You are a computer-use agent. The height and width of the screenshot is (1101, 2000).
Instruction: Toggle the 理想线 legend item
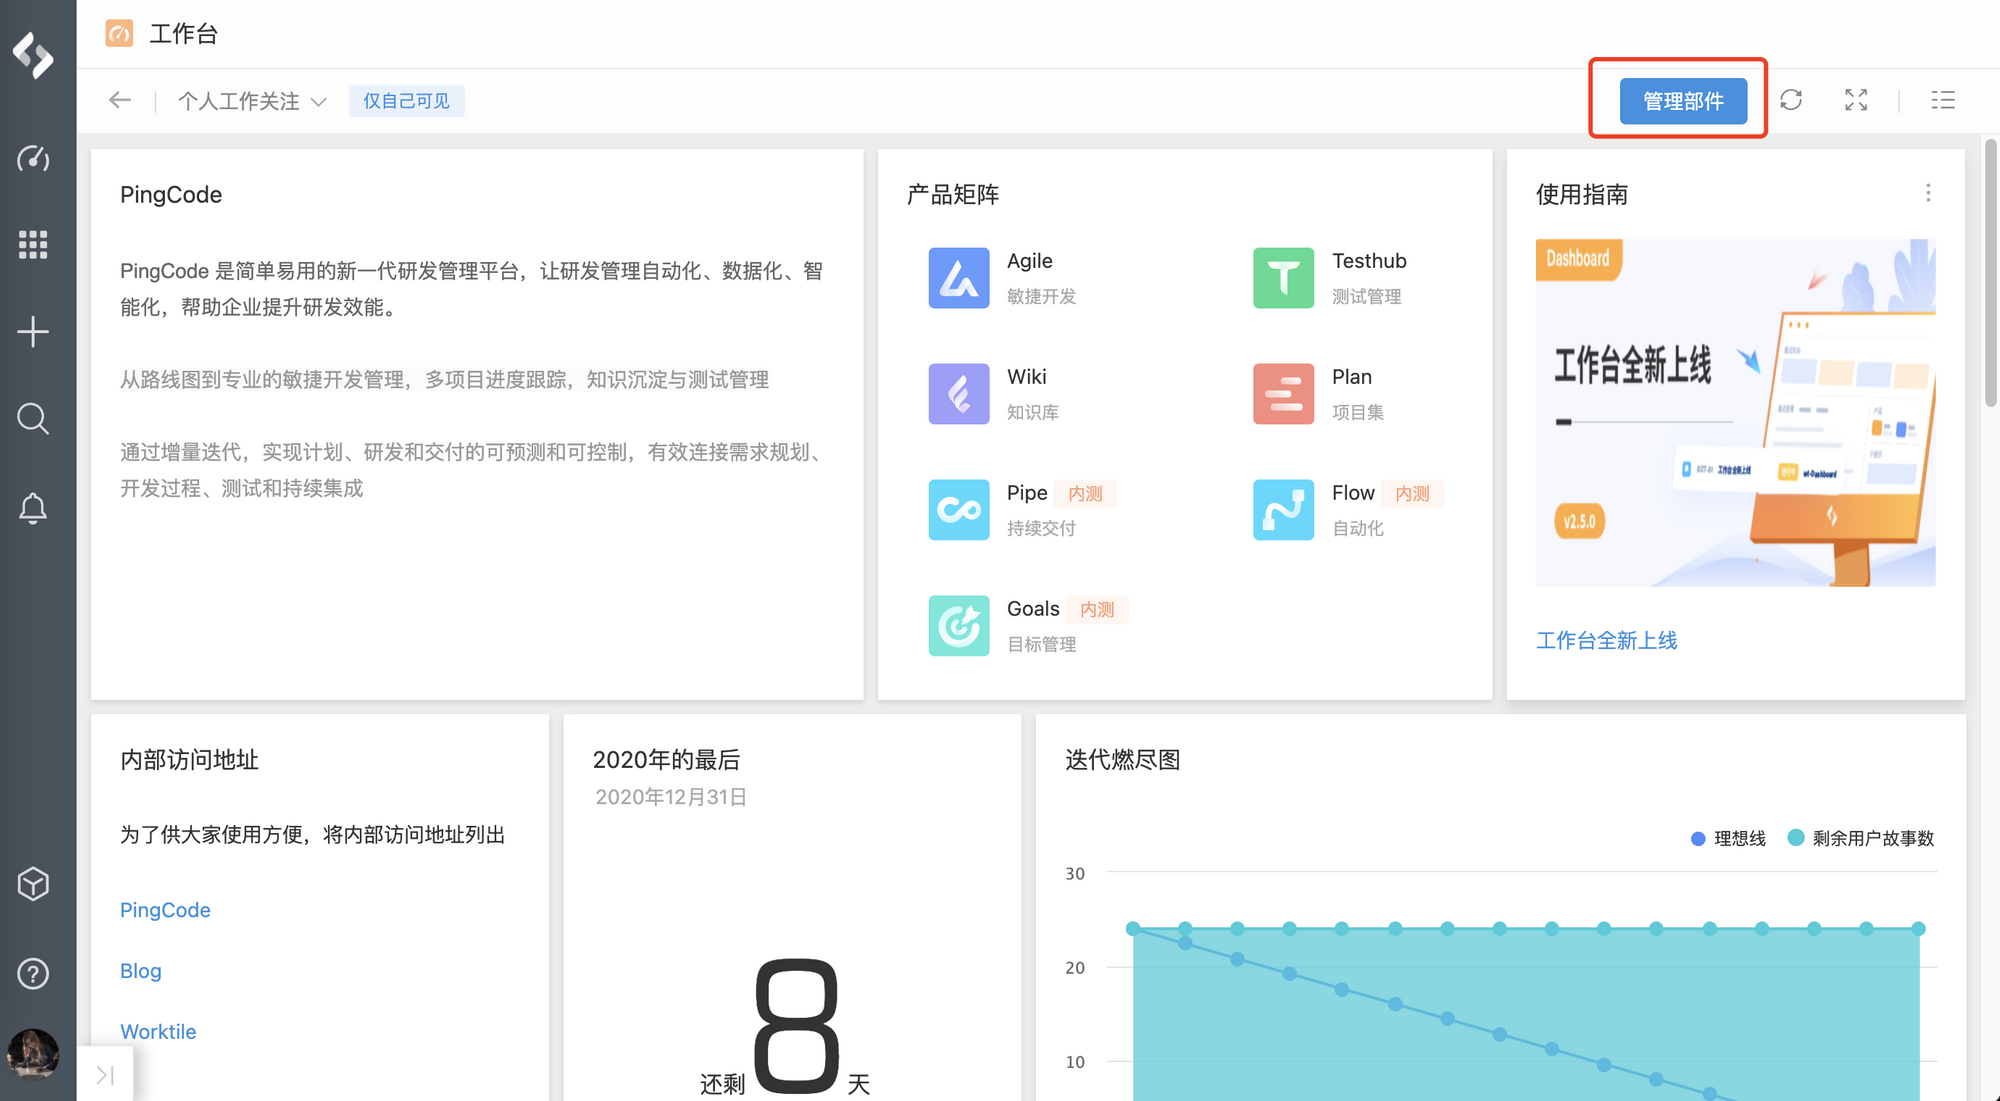[1728, 838]
